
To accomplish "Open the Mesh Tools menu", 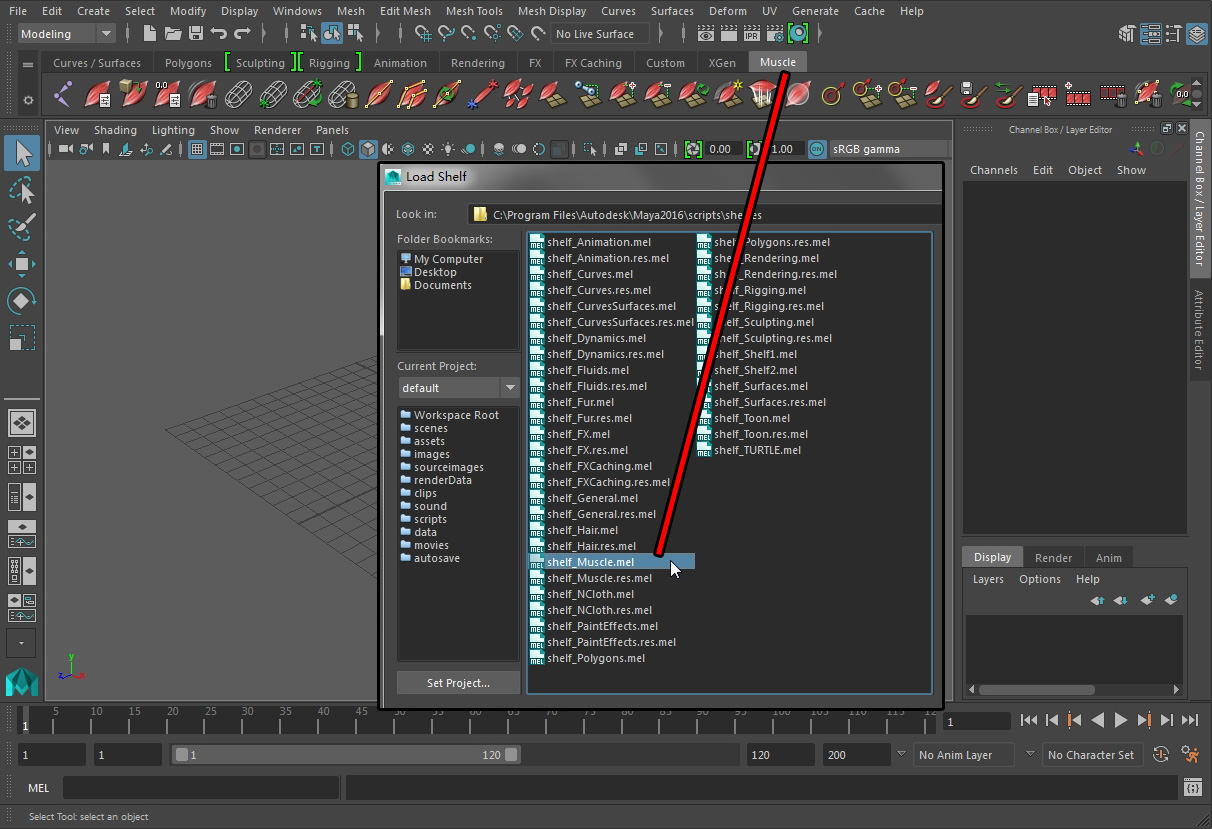I will pyautogui.click(x=474, y=11).
